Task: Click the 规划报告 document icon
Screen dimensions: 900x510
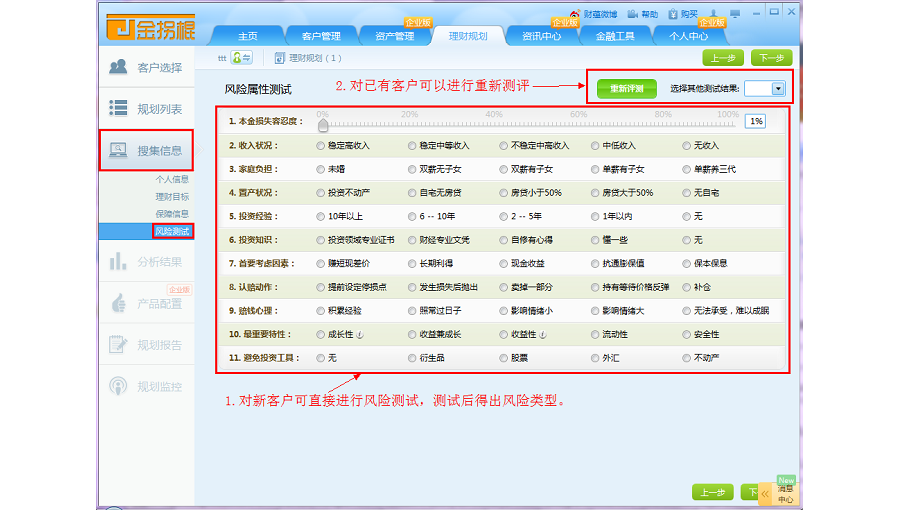Action: 118,344
